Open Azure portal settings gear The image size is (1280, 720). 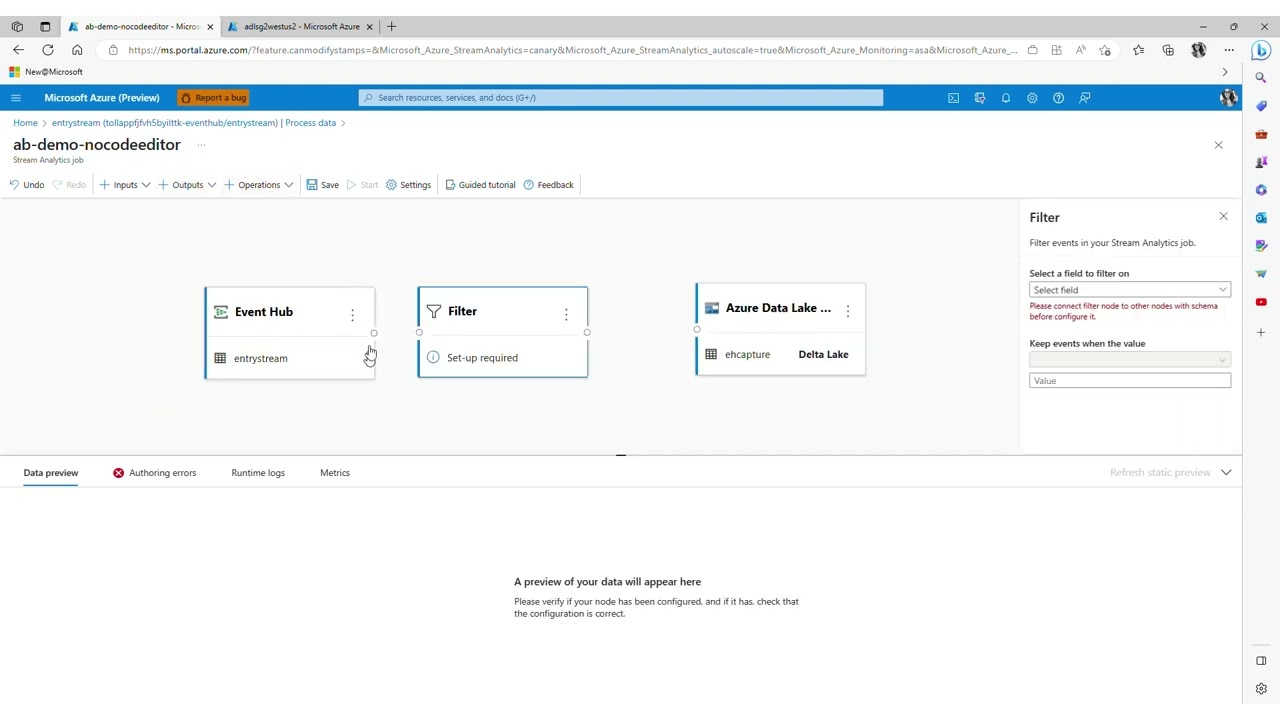[1032, 98]
